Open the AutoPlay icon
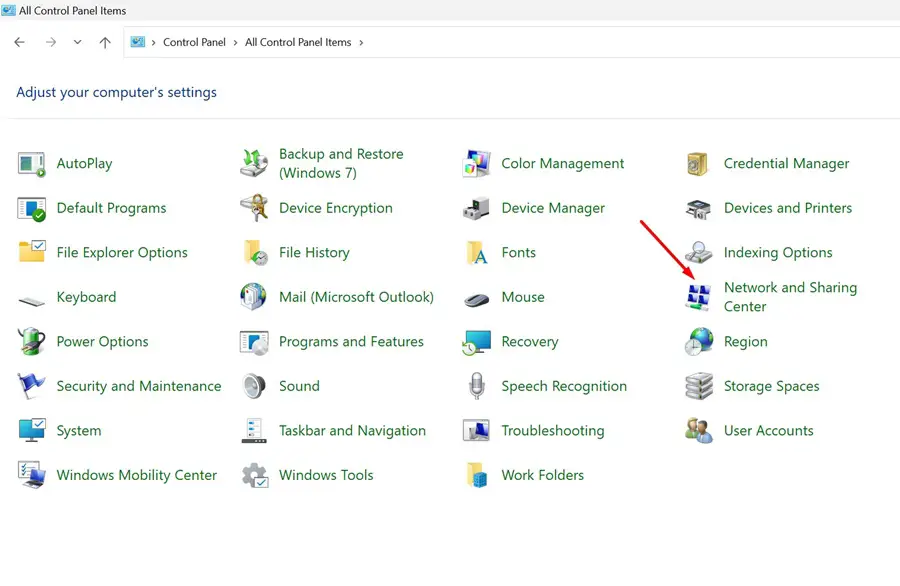900x586 pixels. click(32, 164)
